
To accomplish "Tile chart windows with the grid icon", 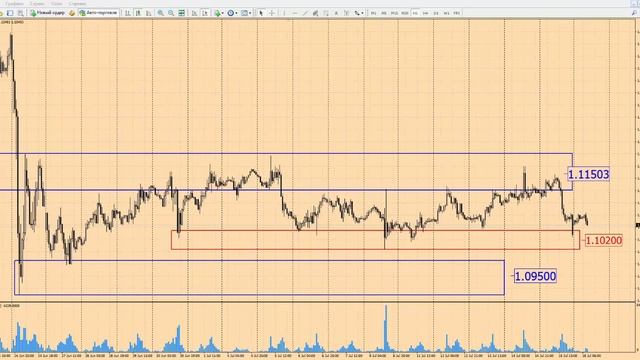I will click(x=181, y=13).
